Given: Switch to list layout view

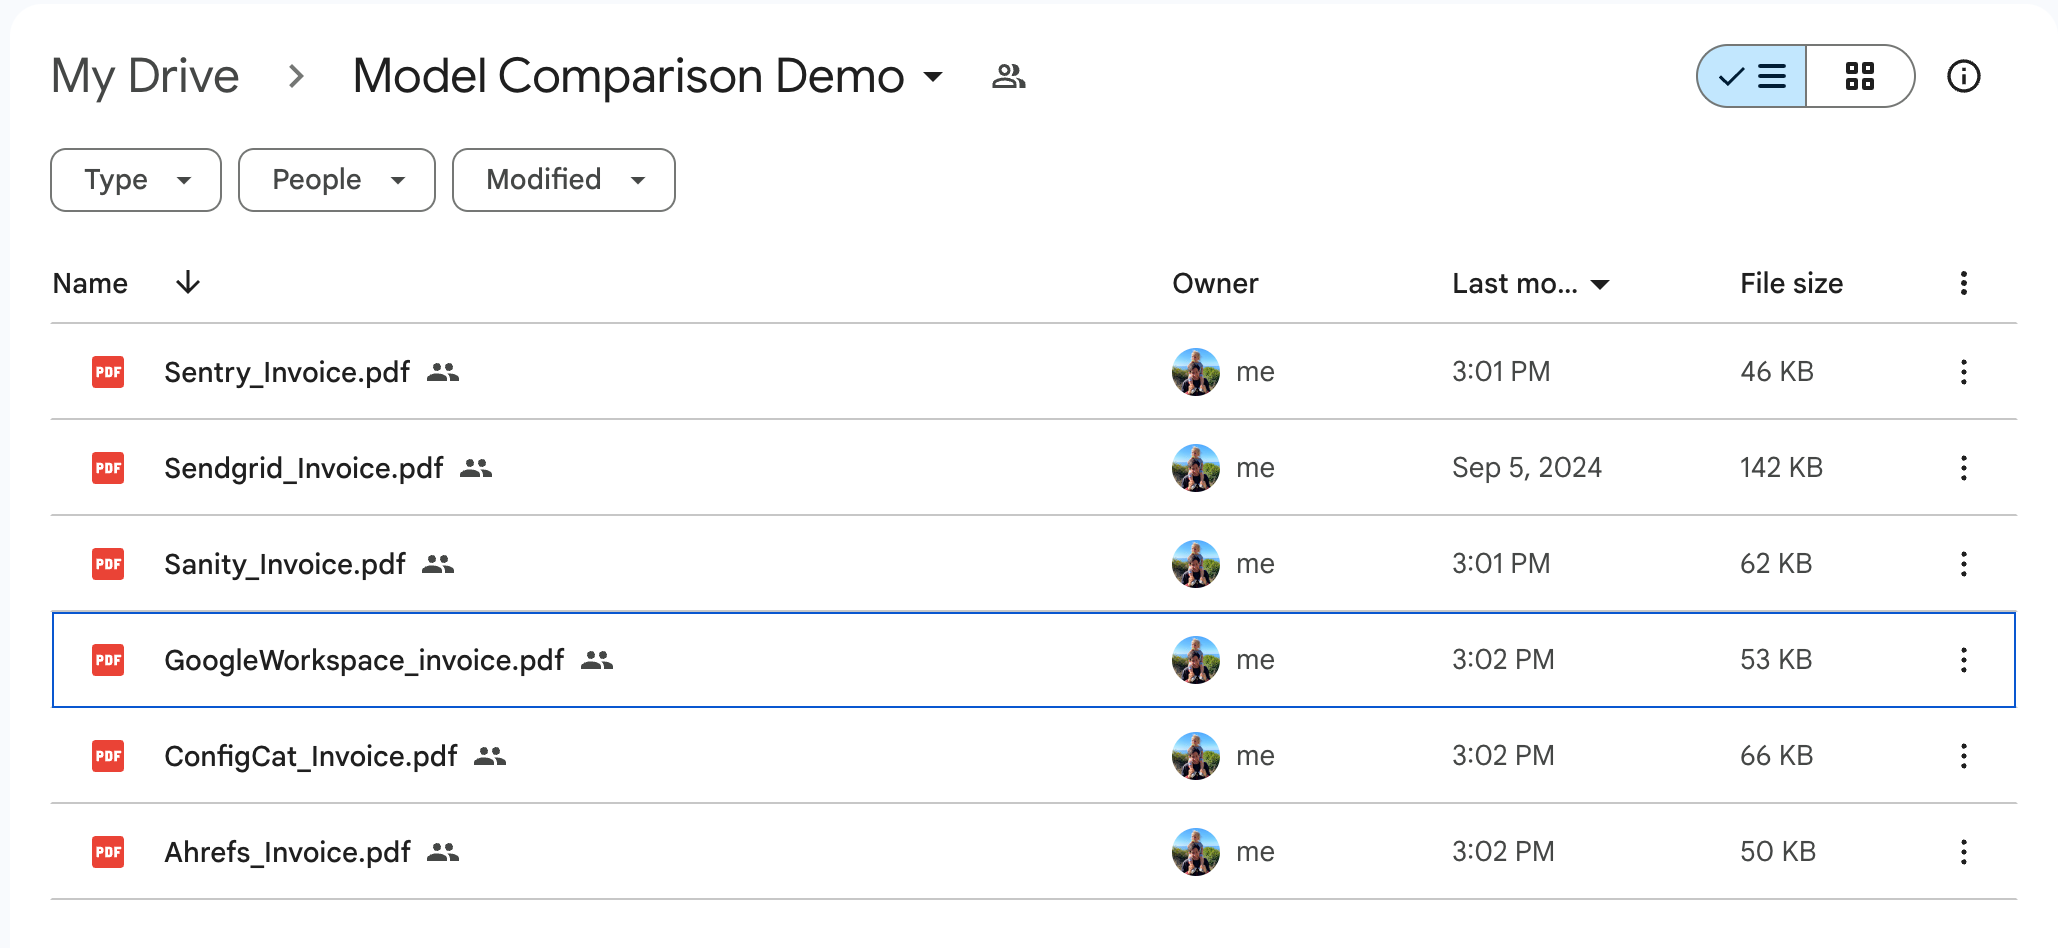Looking at the screenshot, I should pyautogui.click(x=1752, y=76).
